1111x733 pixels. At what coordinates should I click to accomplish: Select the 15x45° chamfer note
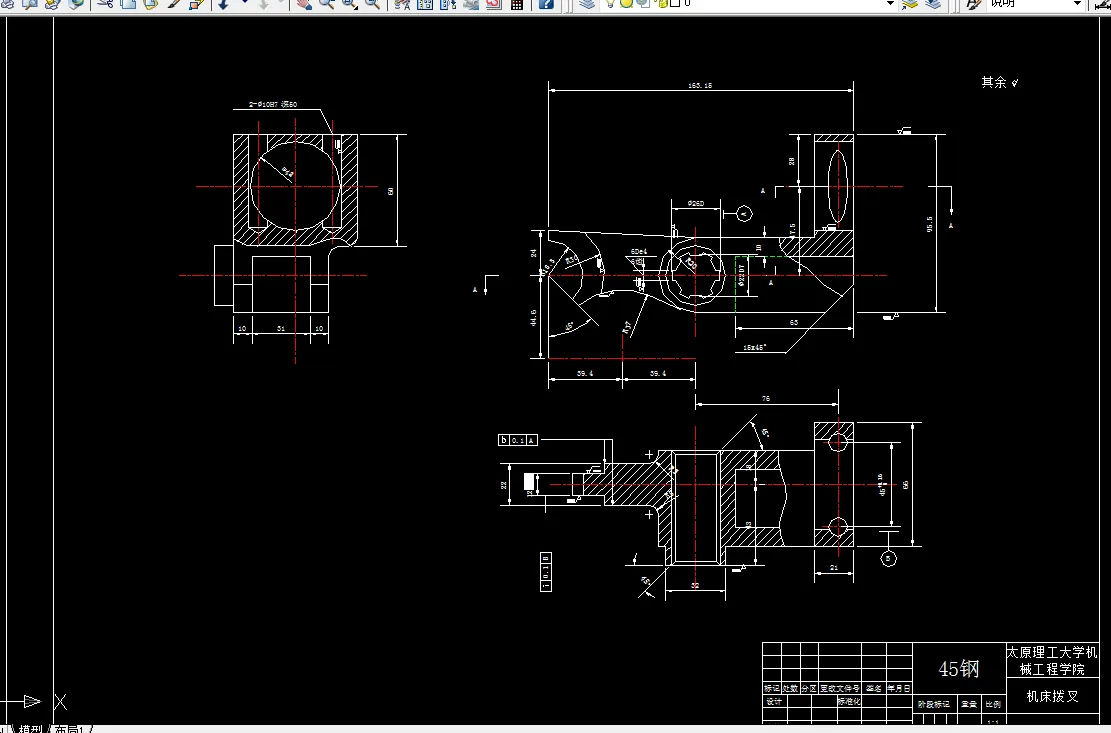pos(755,348)
